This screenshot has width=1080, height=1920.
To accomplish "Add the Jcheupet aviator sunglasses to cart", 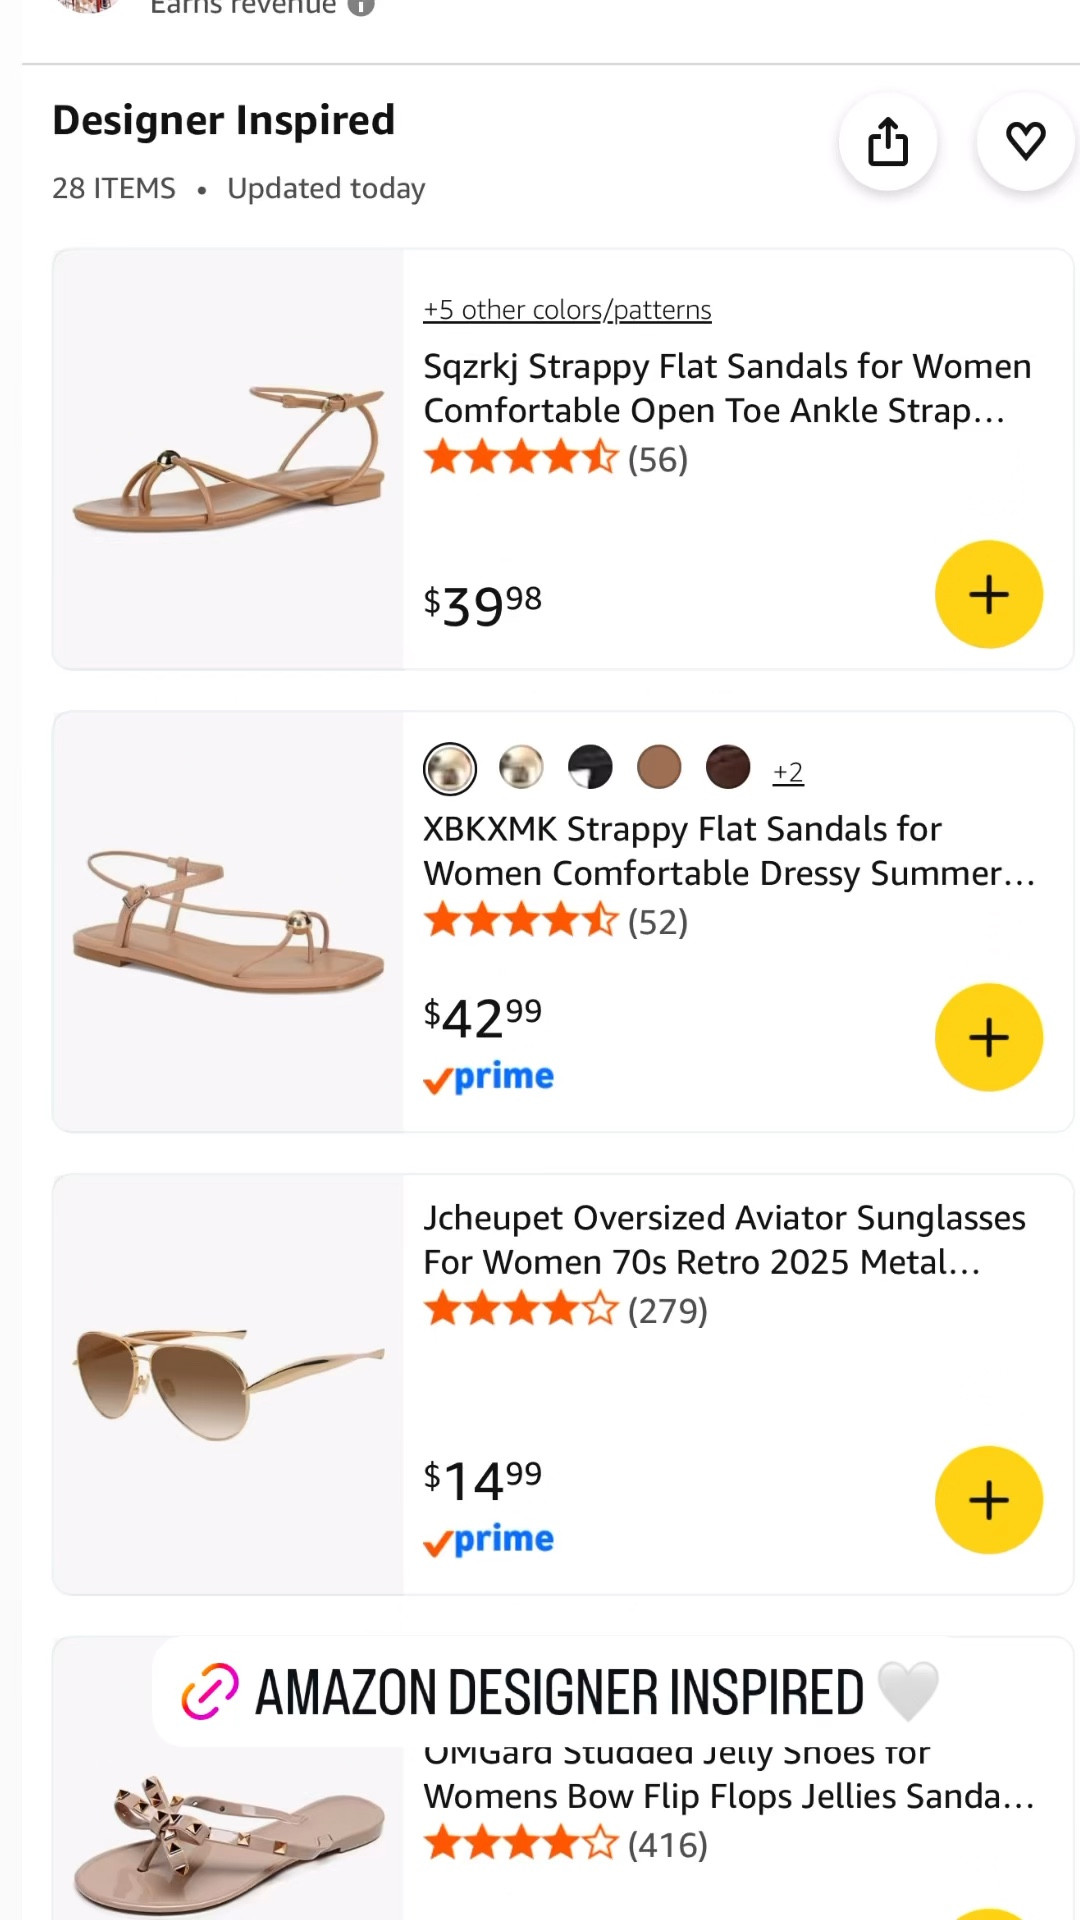I will click(x=988, y=1499).
